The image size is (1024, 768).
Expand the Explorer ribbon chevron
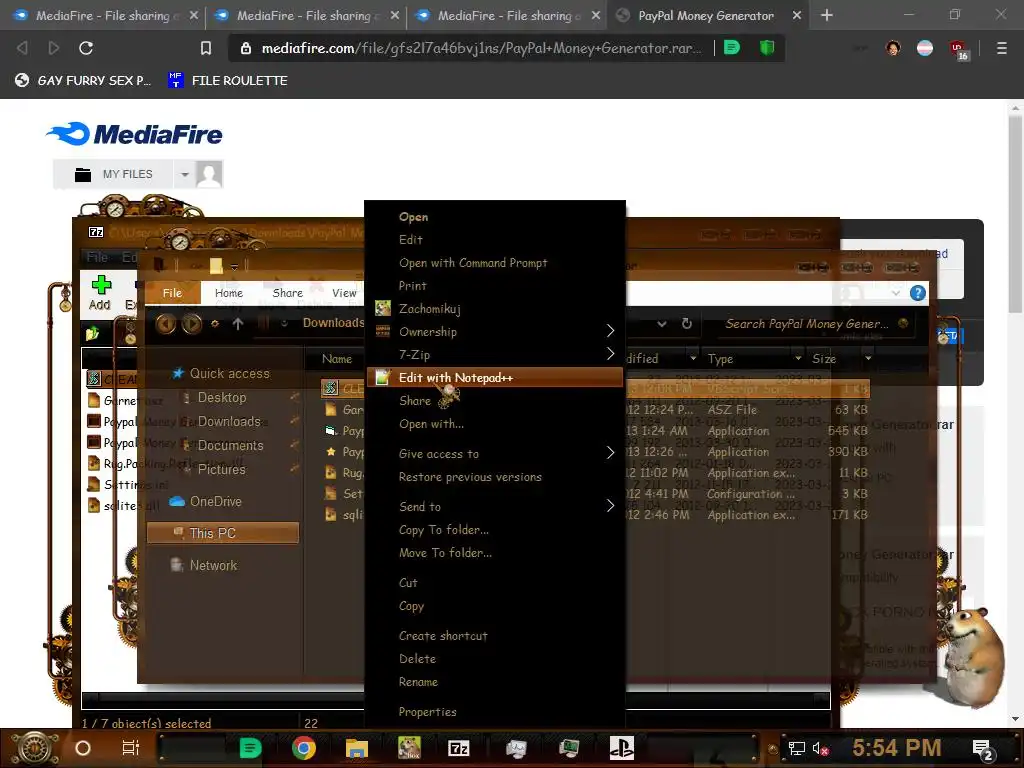pos(895,293)
